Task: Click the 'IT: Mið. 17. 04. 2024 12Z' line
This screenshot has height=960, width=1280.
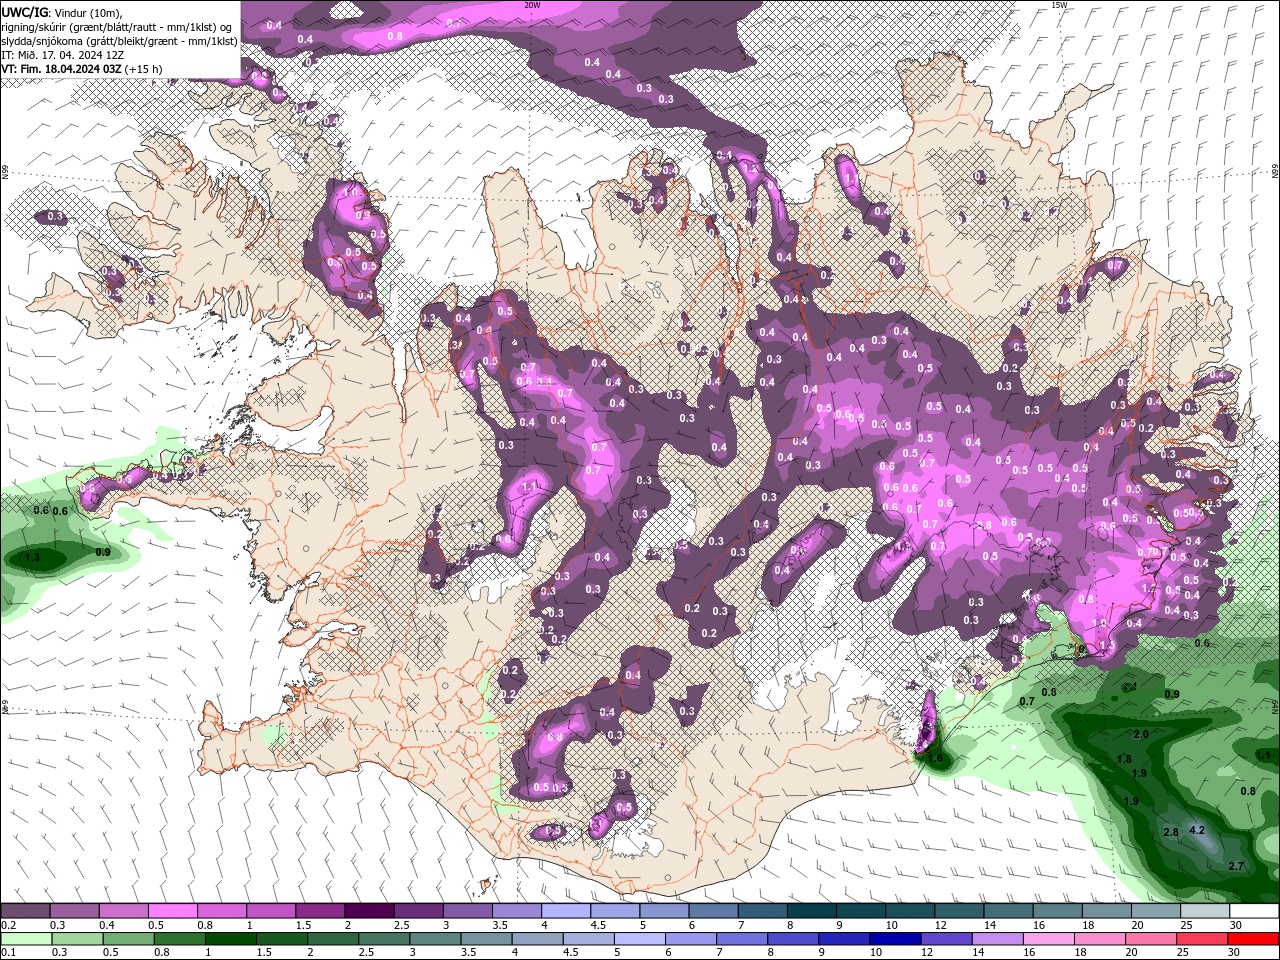Action: (62, 55)
